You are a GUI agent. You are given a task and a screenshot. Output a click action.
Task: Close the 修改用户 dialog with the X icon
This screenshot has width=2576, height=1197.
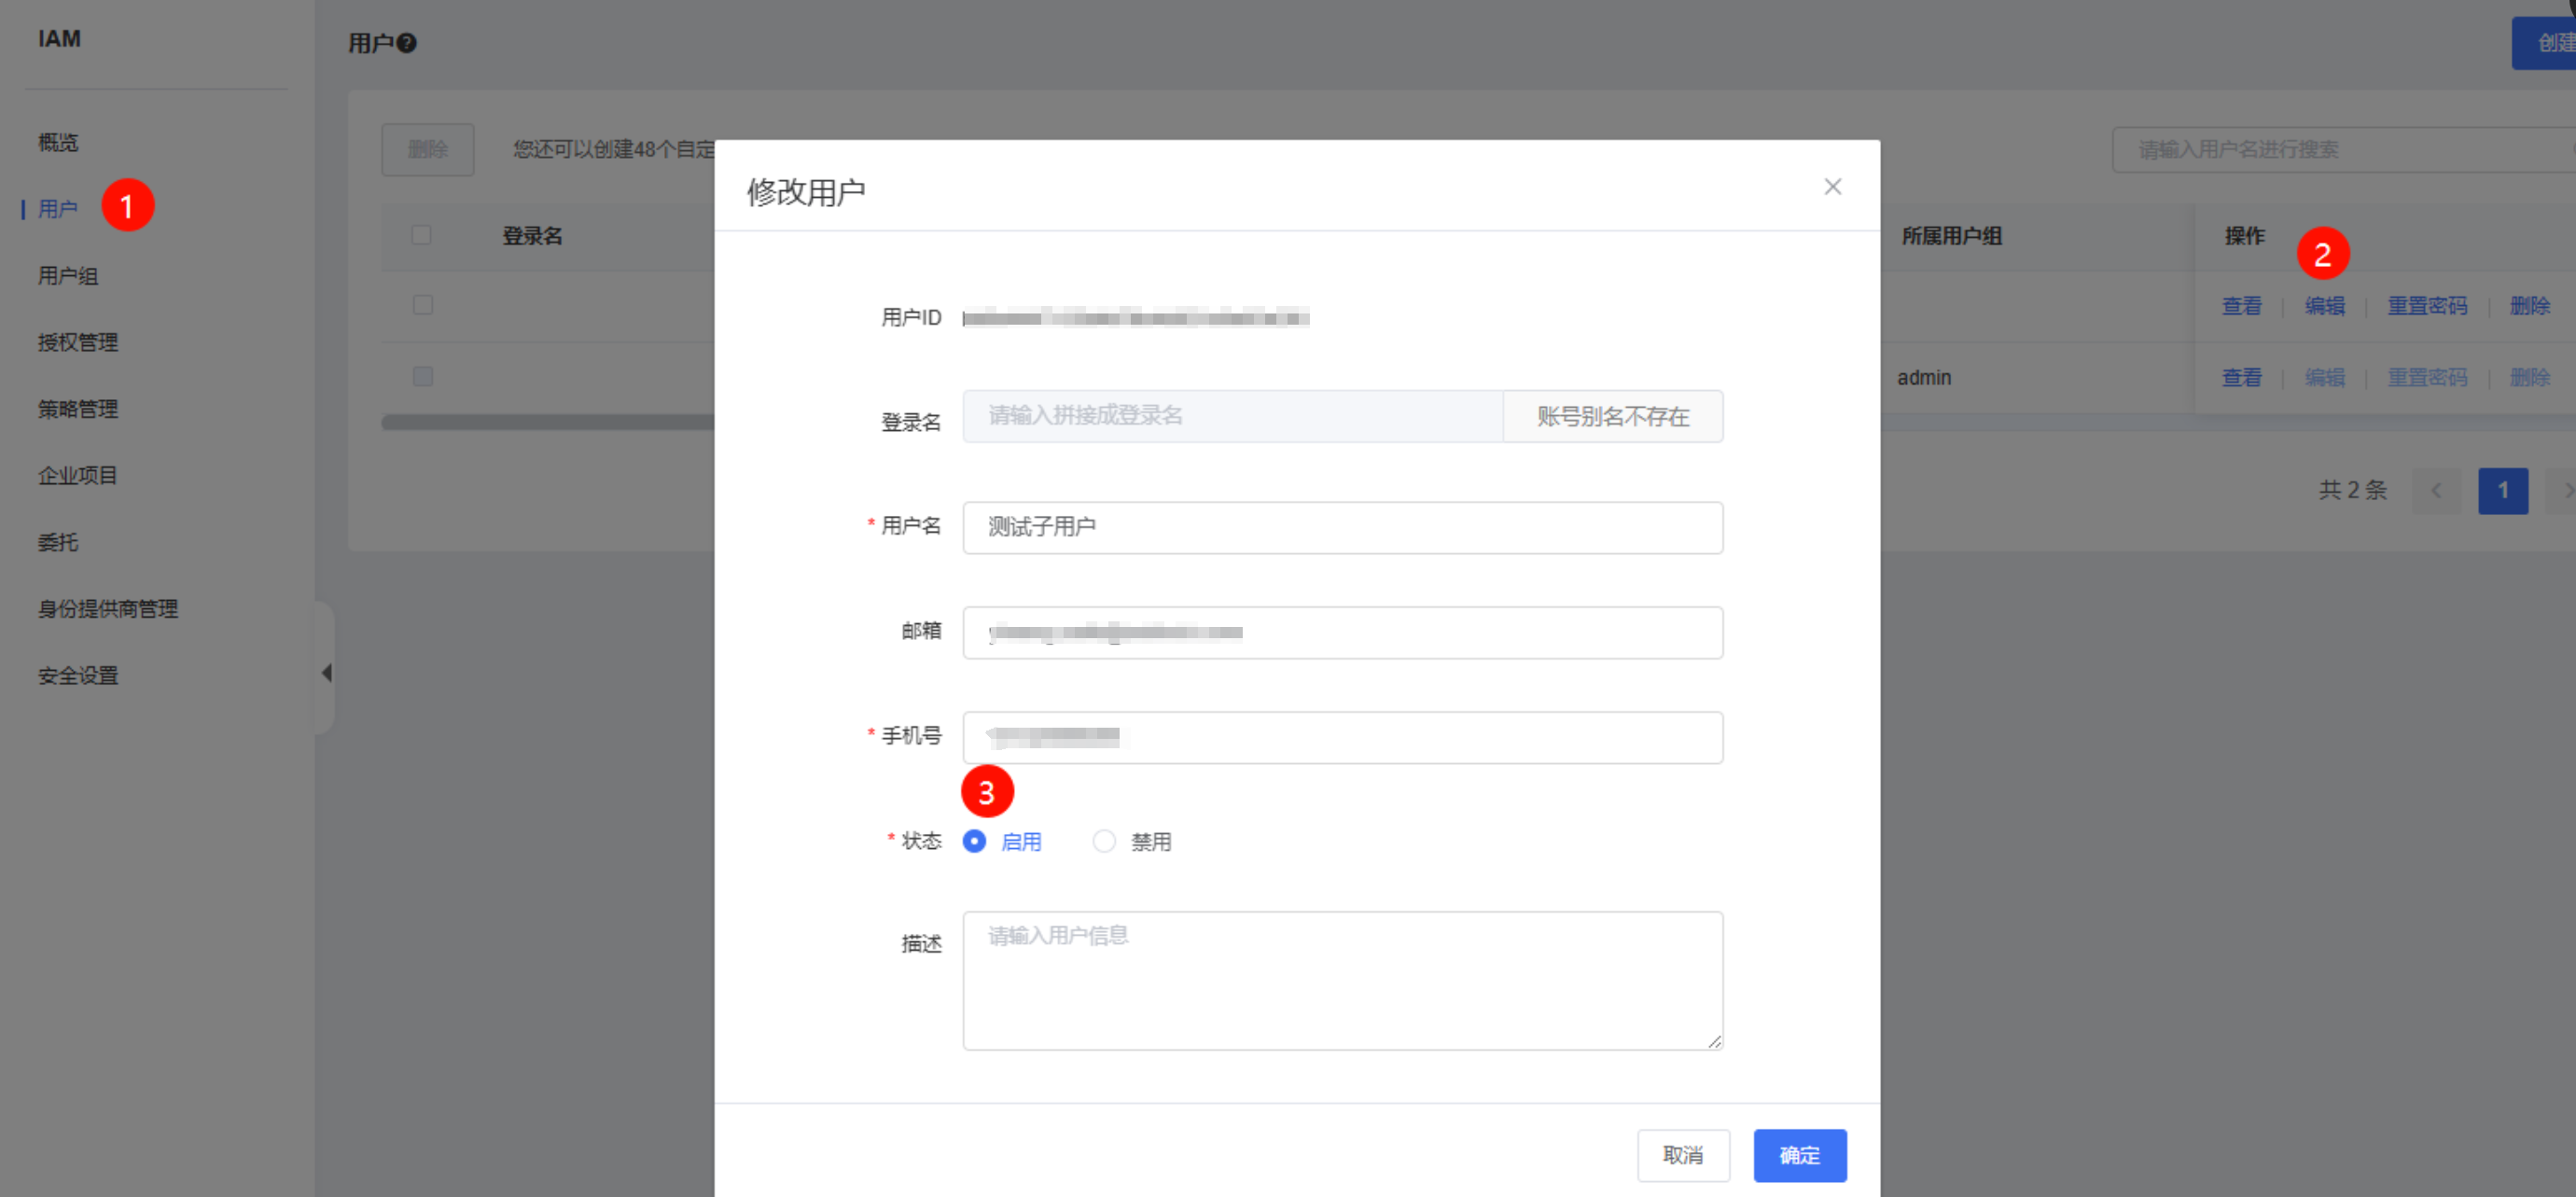pyautogui.click(x=1832, y=187)
